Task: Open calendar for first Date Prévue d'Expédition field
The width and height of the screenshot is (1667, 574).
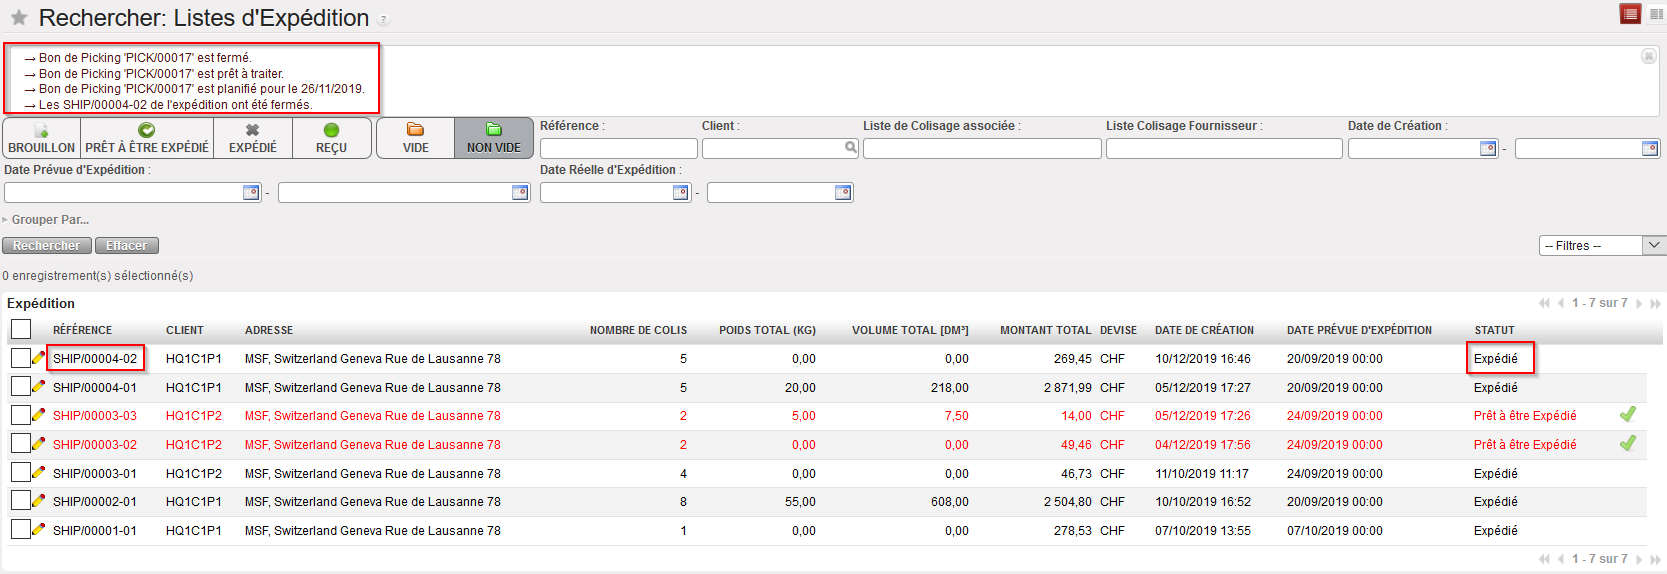Action: (x=251, y=193)
